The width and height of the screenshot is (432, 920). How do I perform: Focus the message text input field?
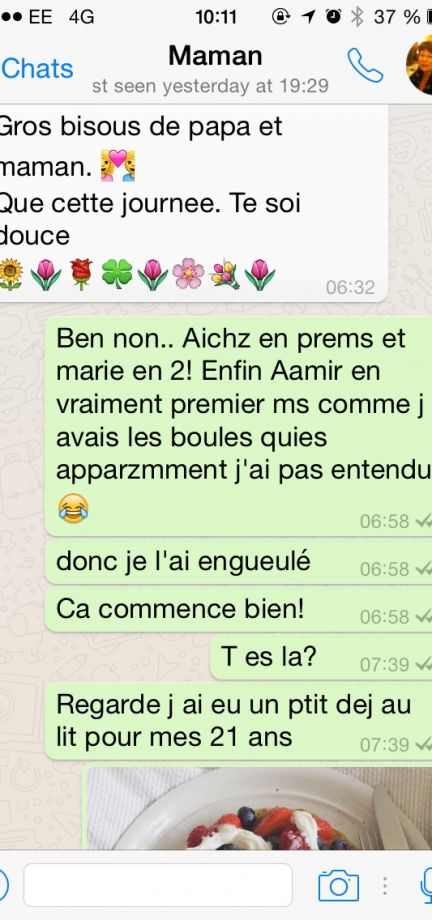(x=158, y=885)
